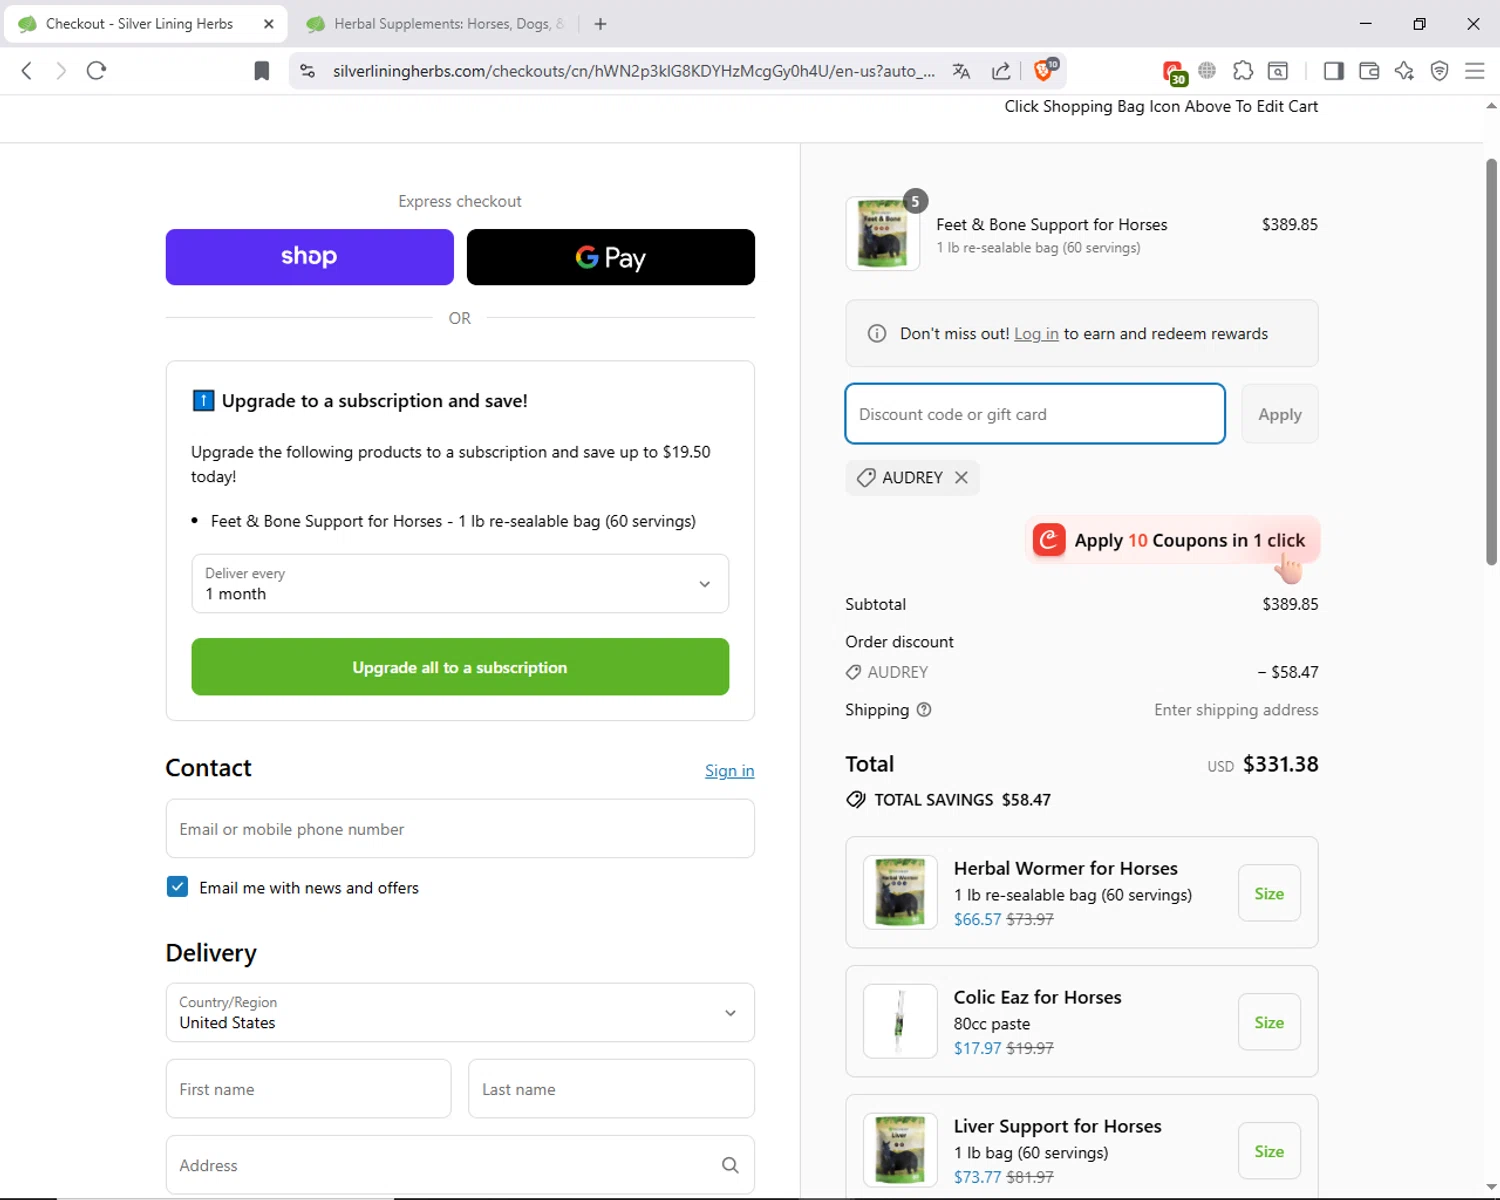Image resolution: width=1500 pixels, height=1200 pixels.
Task: Open Leo AI assistant icon
Action: tap(1404, 70)
